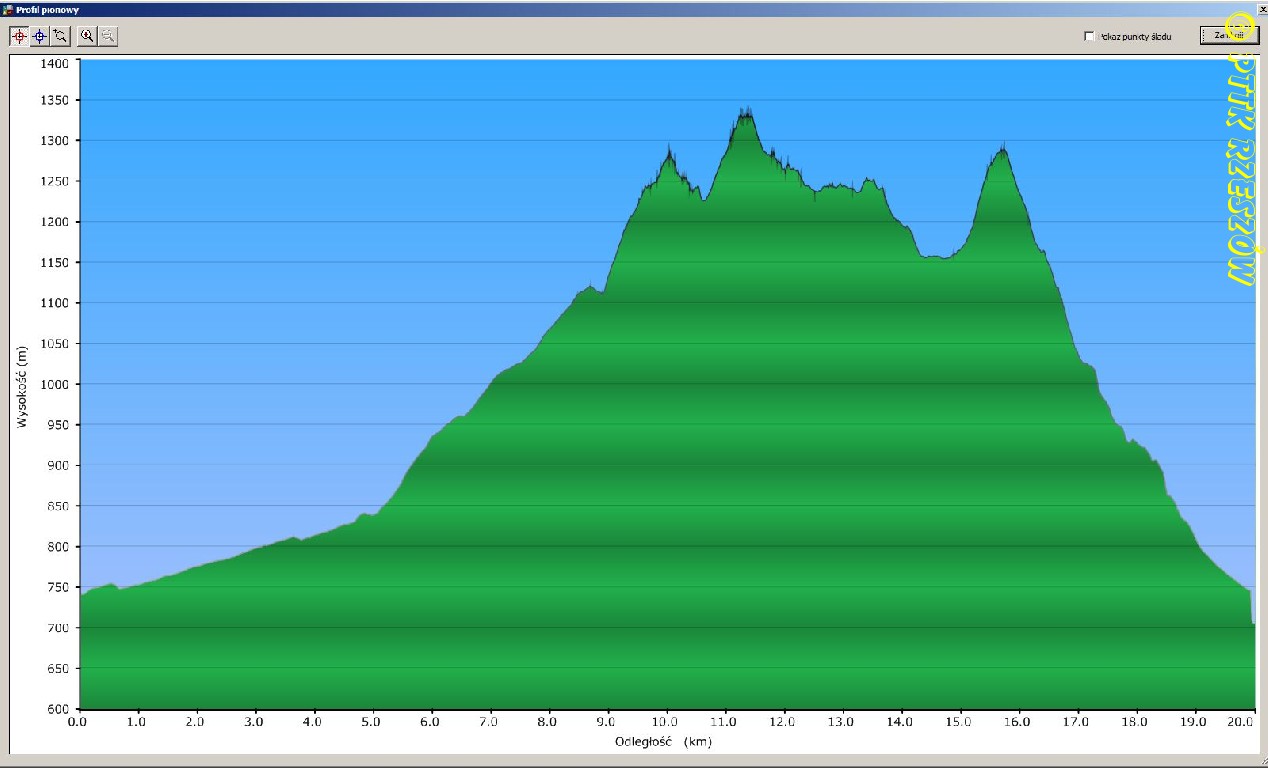Click the 'Odległość (km)' axis label

(x=663, y=741)
